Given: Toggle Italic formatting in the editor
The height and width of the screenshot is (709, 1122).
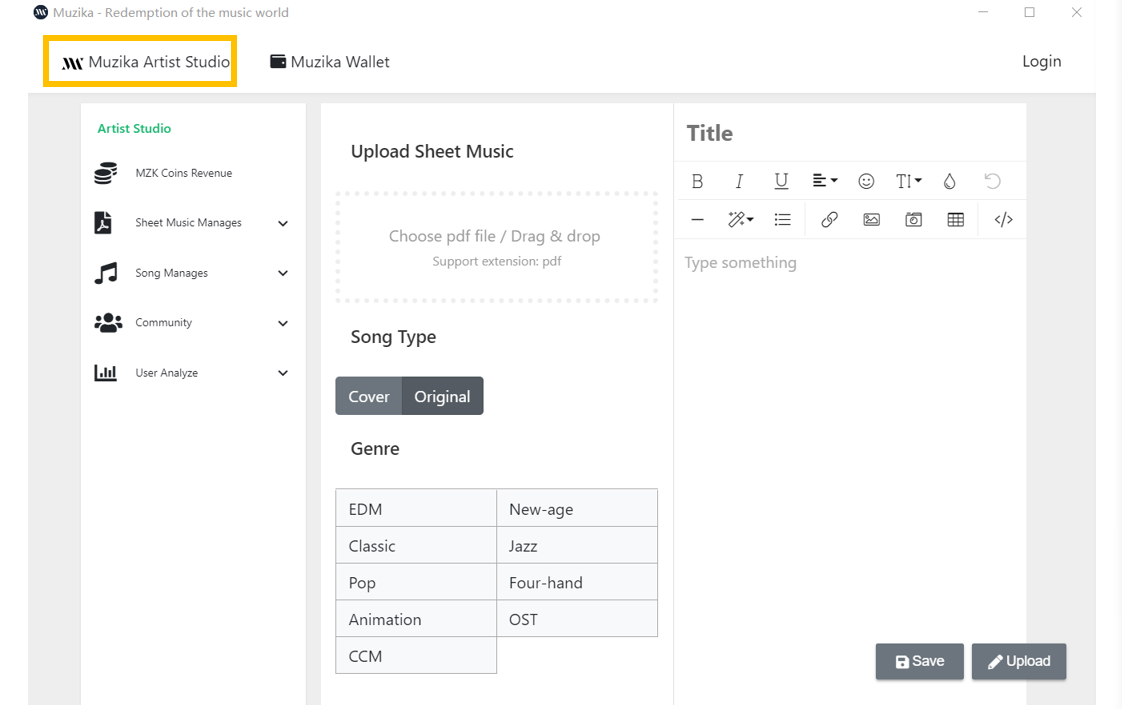Looking at the screenshot, I should (739, 181).
